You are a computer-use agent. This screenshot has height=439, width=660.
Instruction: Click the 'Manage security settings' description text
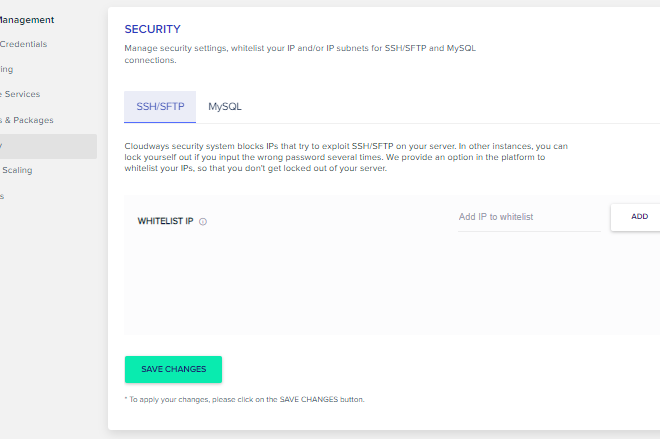tap(300, 54)
